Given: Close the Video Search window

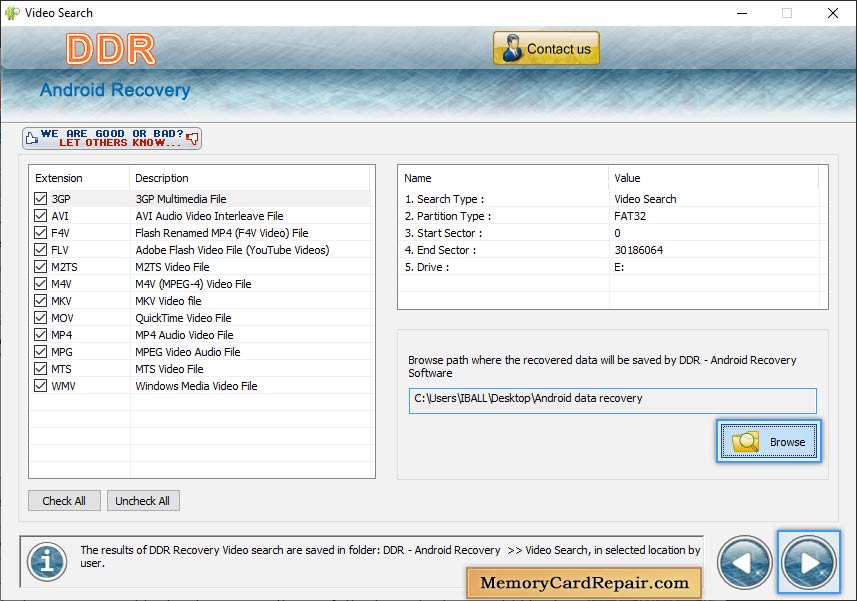Looking at the screenshot, I should point(832,13).
